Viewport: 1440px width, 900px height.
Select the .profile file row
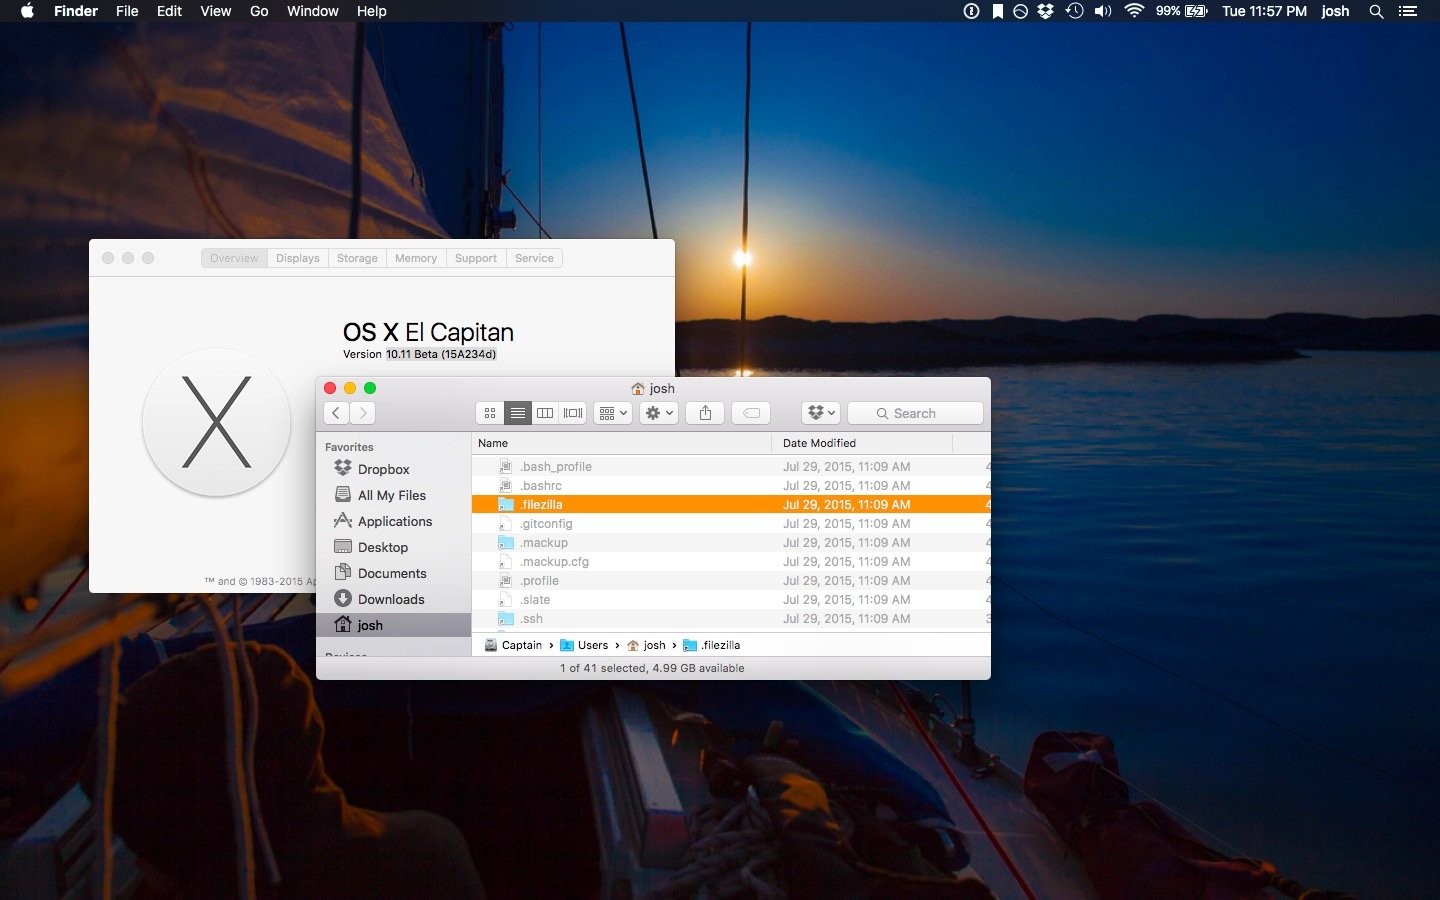731,581
